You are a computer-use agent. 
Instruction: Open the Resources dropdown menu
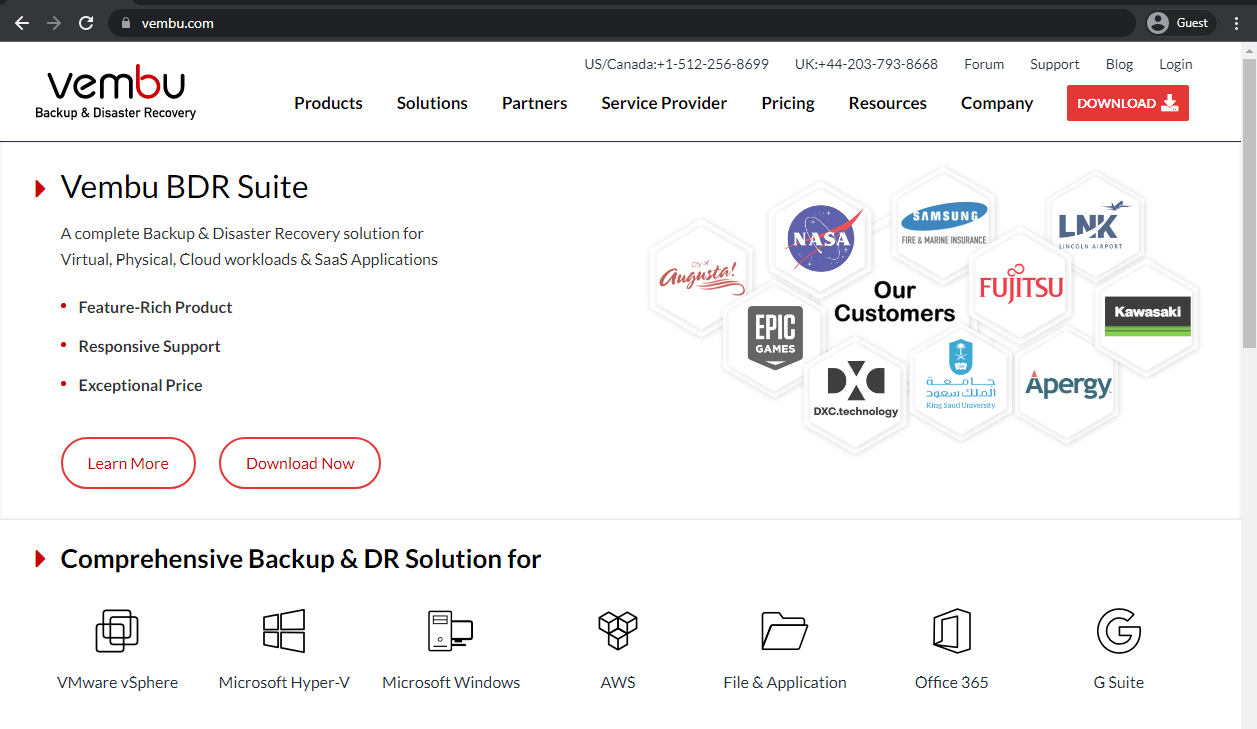pyautogui.click(x=887, y=103)
